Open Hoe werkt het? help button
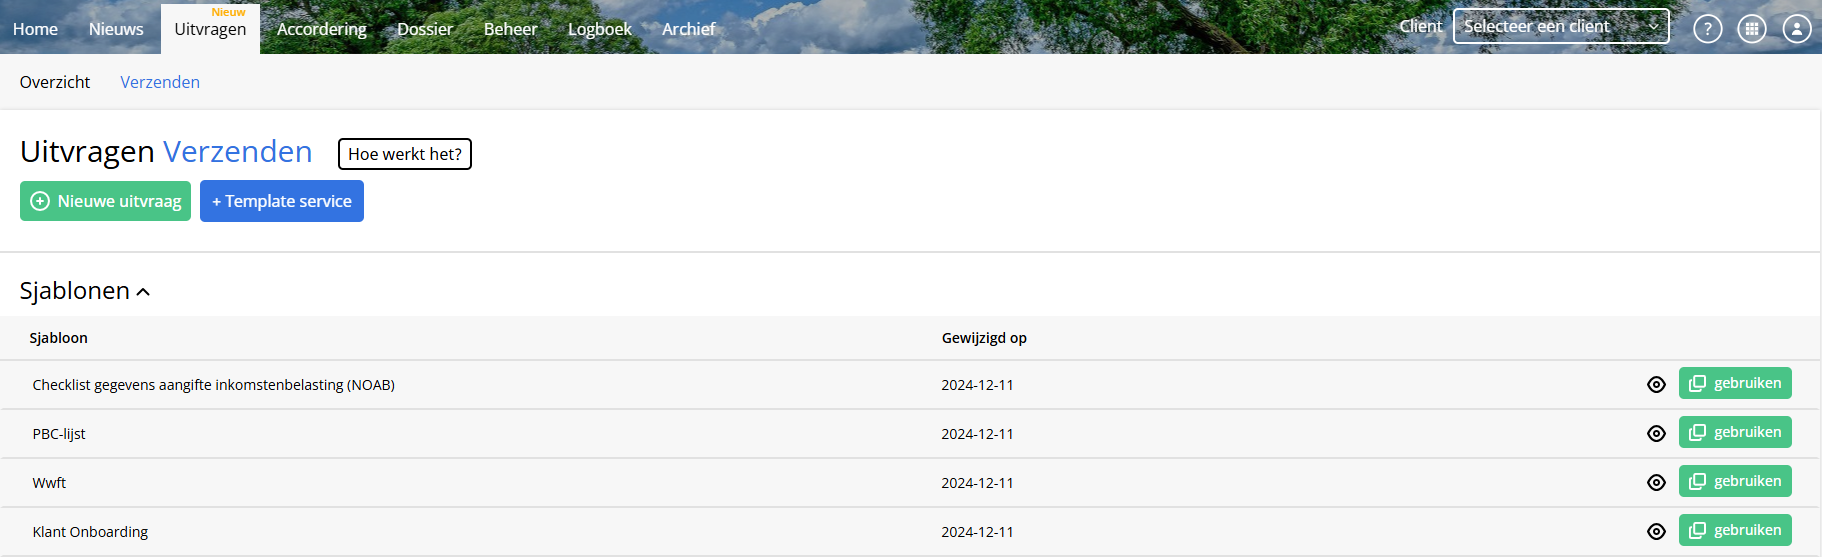 coord(405,154)
